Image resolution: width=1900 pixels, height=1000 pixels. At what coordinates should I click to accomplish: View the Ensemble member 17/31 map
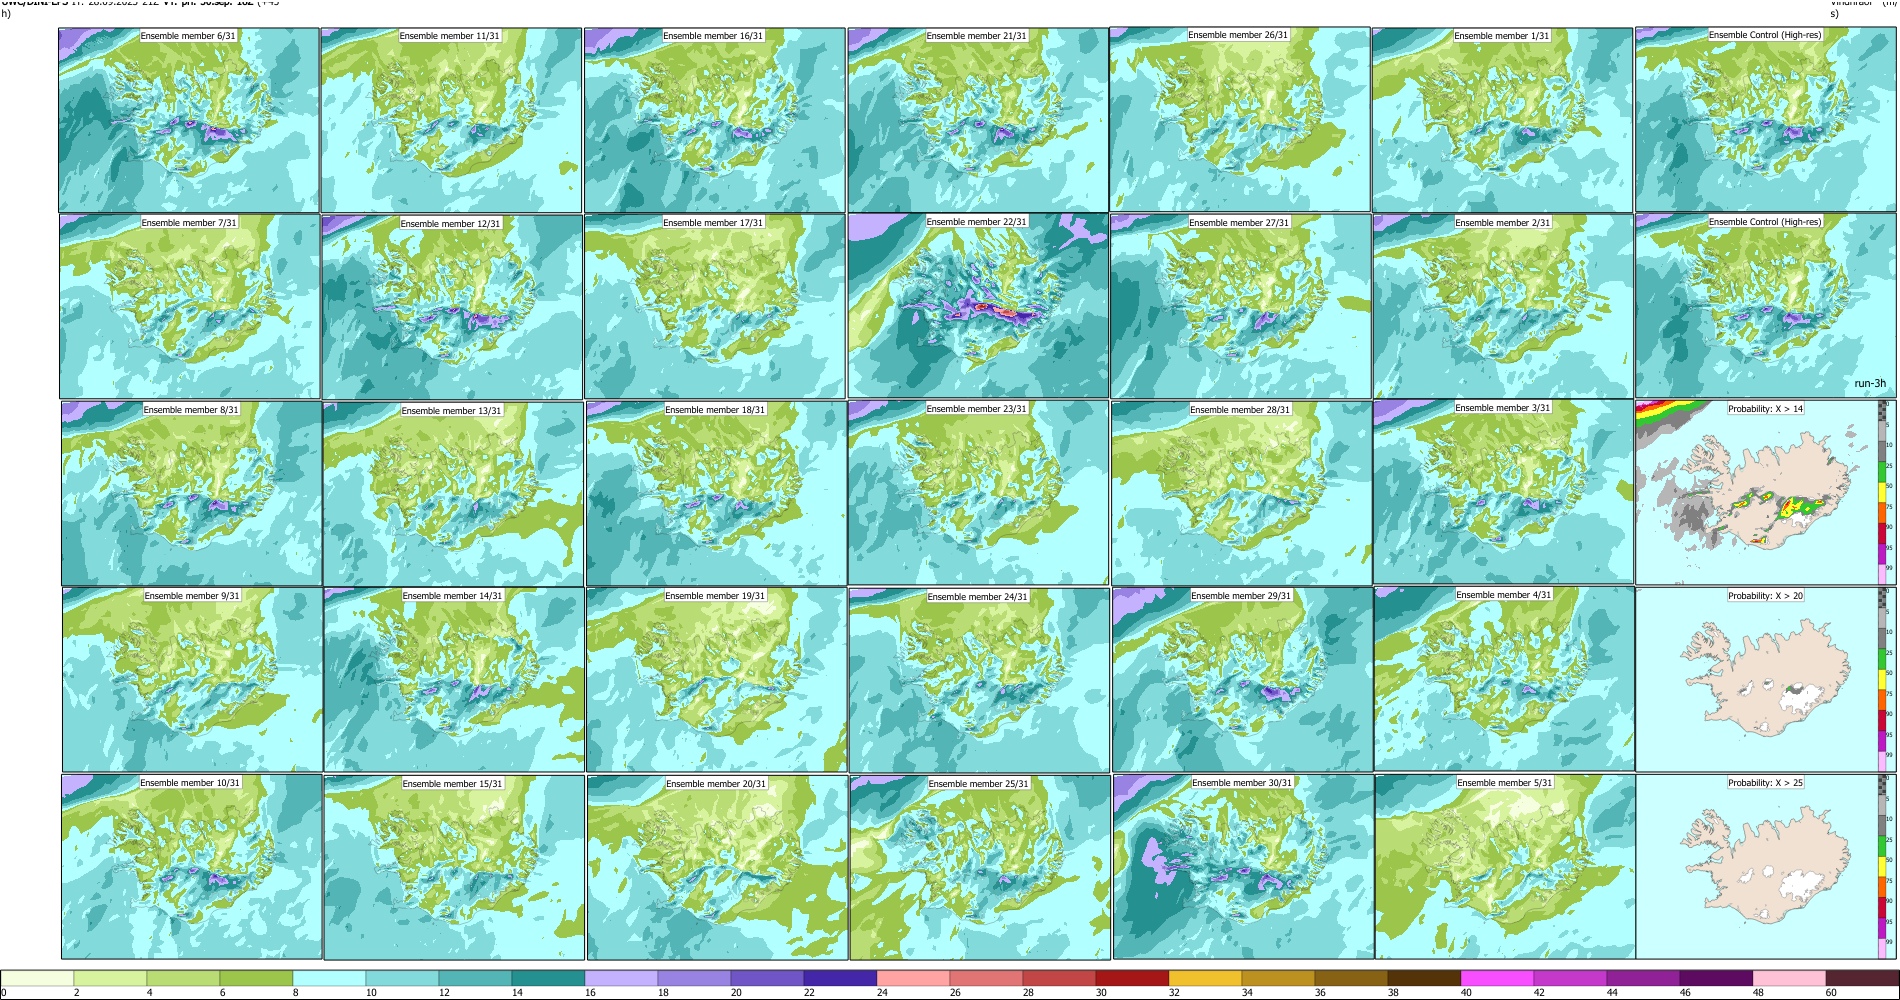click(x=715, y=306)
